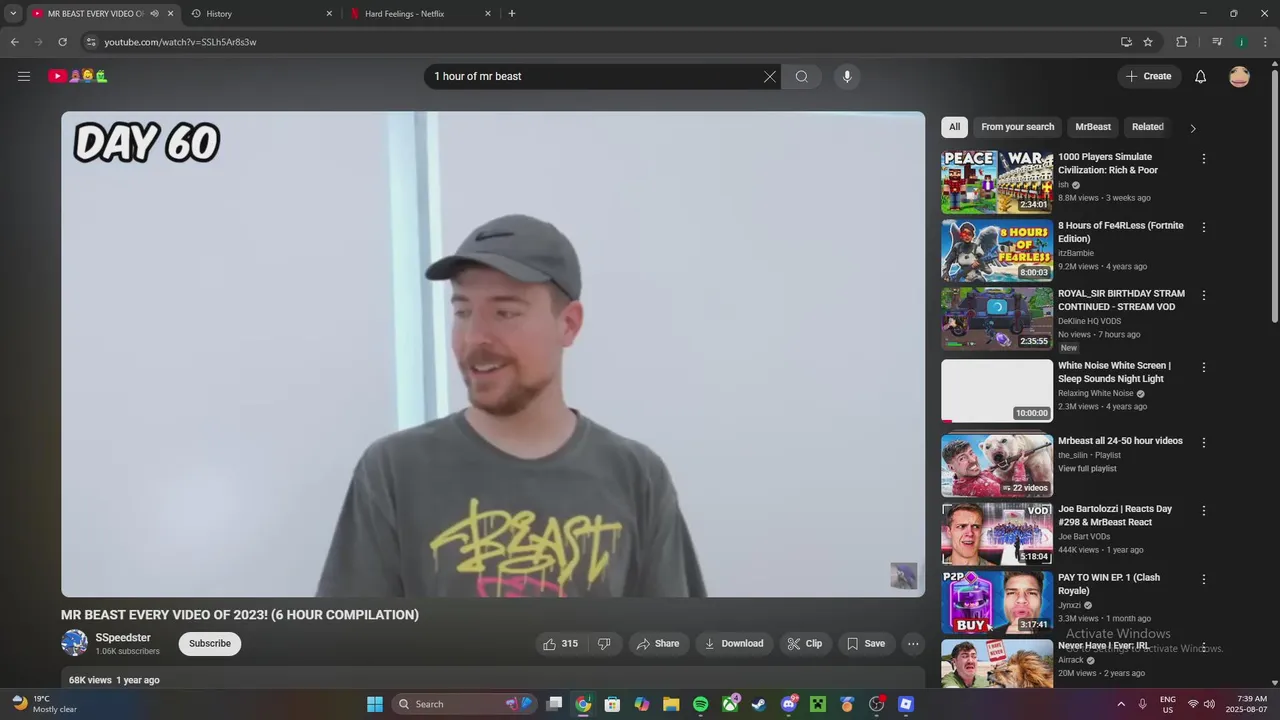Switch to the Hard Feelings - Netflix tab
The width and height of the screenshot is (1280, 720).
[x=420, y=14]
